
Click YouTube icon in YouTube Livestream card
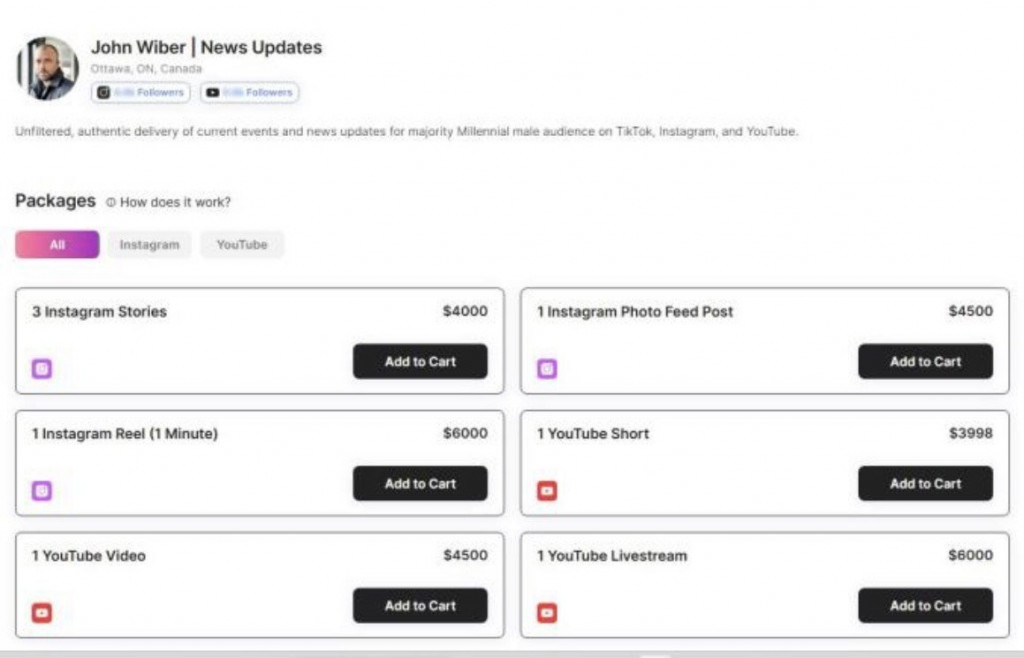(x=547, y=613)
